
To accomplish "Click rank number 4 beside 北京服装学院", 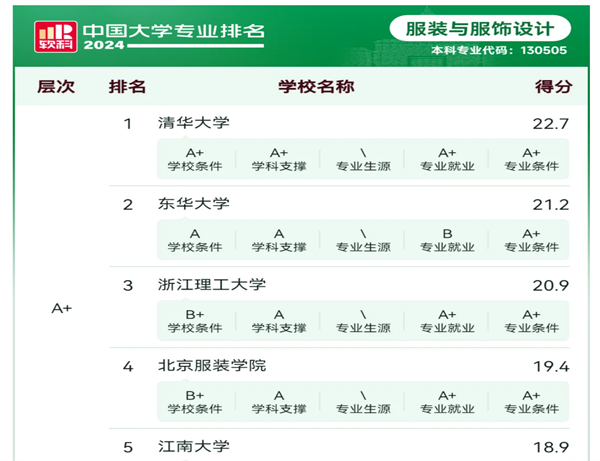I will [x=128, y=367].
